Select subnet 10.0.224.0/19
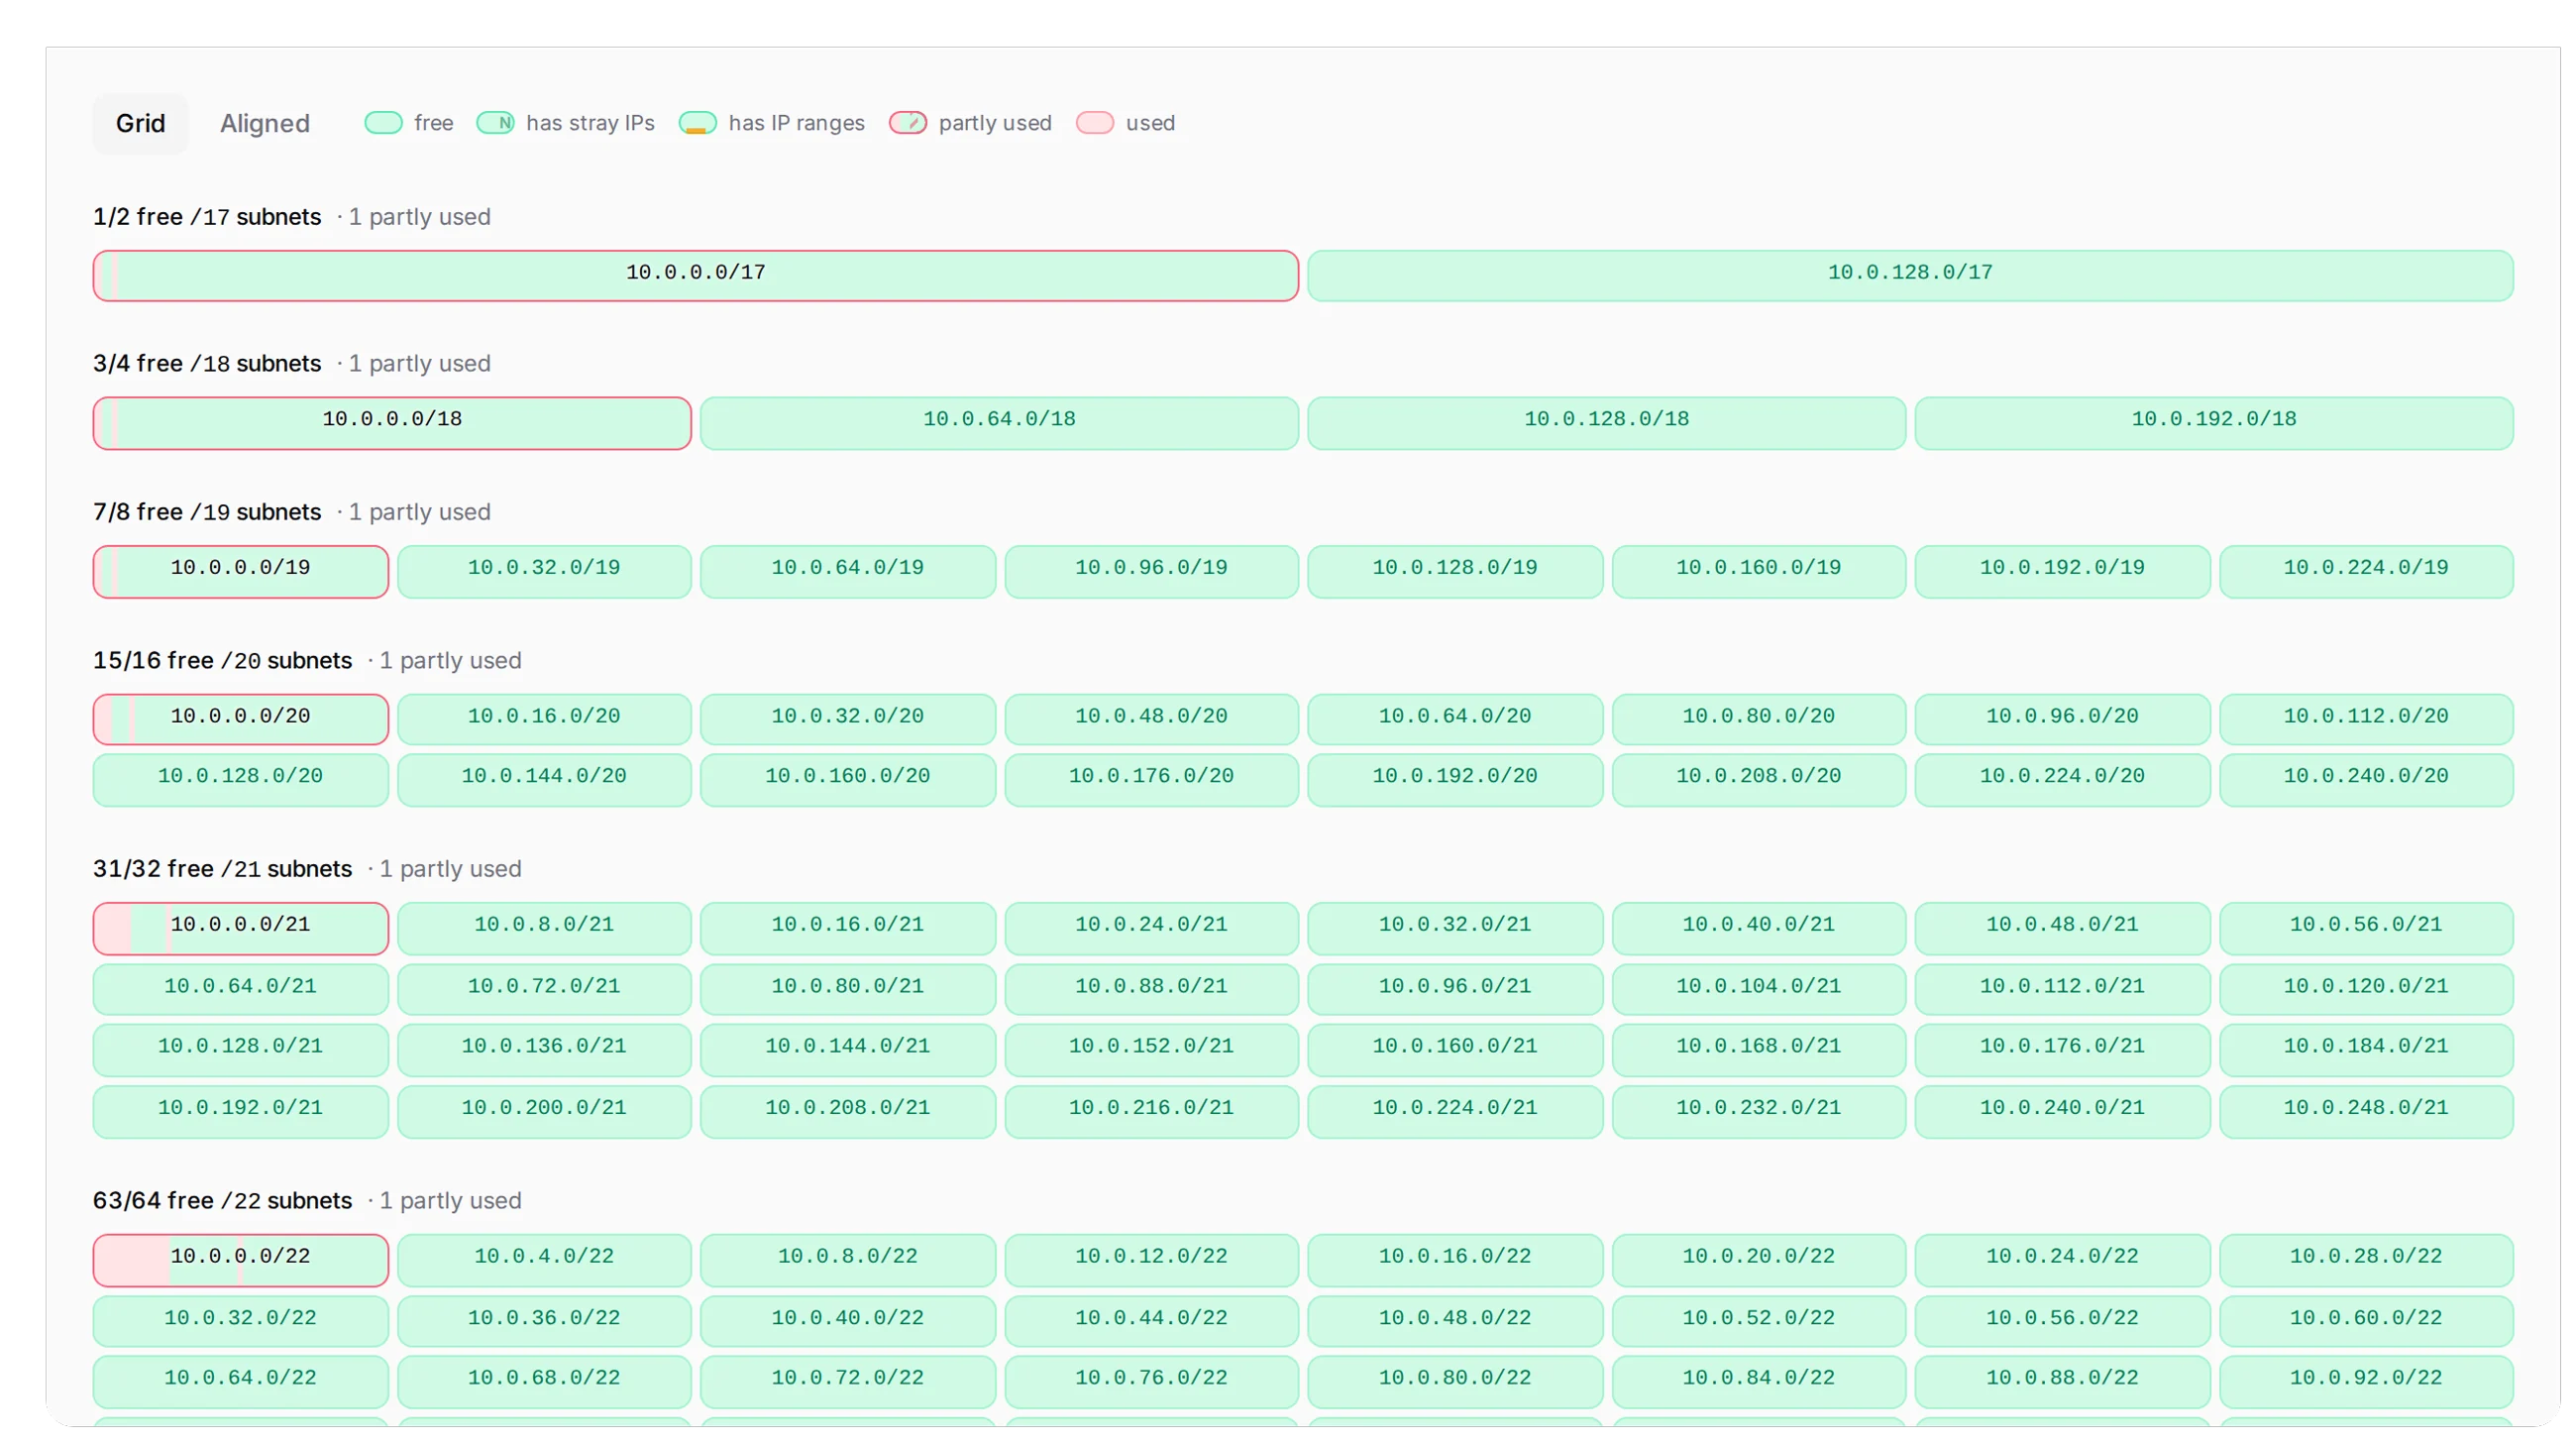The image size is (2576, 1441). pyautogui.click(x=2366, y=571)
